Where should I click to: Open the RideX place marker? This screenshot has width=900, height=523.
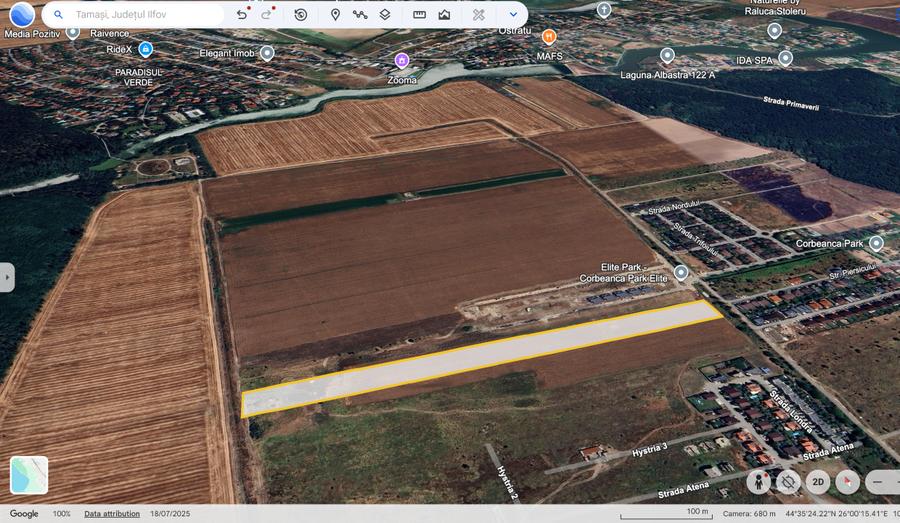(146, 49)
